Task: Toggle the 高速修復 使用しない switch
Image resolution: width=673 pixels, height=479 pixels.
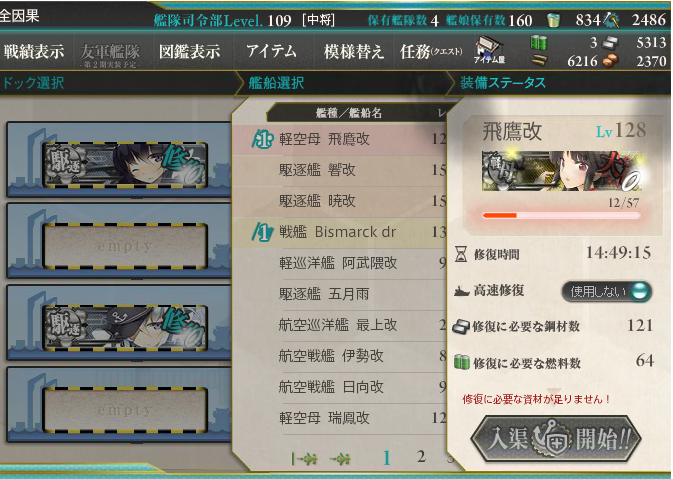Action: point(606,291)
